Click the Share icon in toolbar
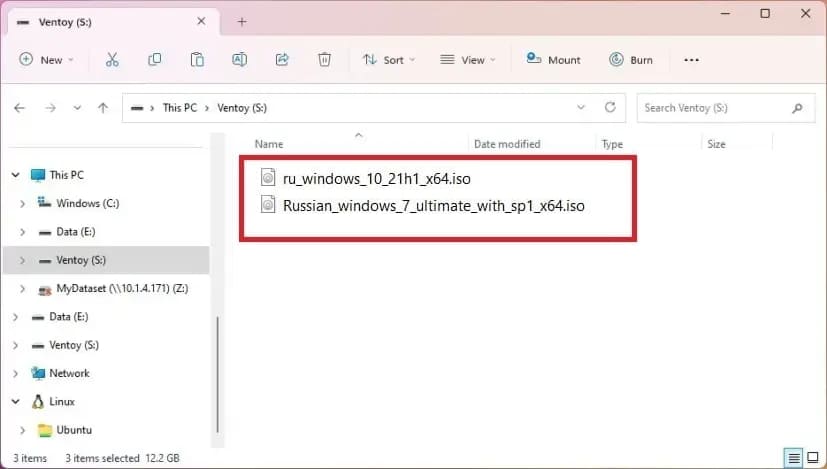This screenshot has width=827, height=469. point(282,60)
